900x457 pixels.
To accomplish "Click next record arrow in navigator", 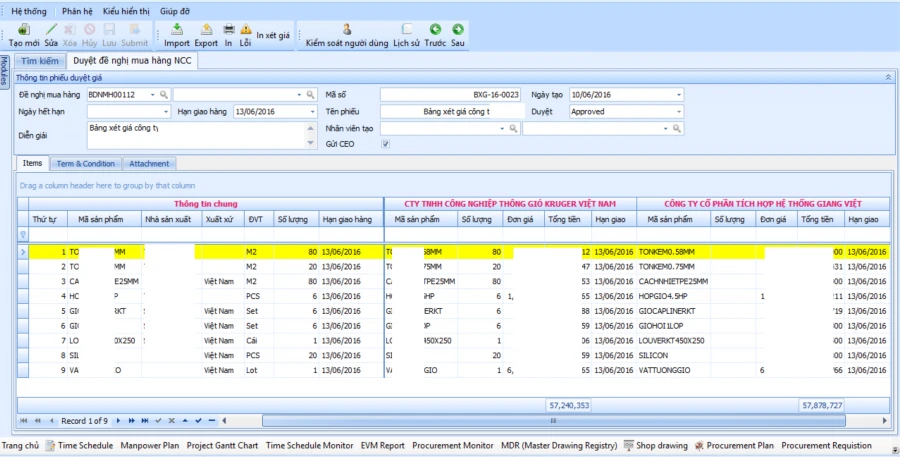I will (x=118, y=421).
